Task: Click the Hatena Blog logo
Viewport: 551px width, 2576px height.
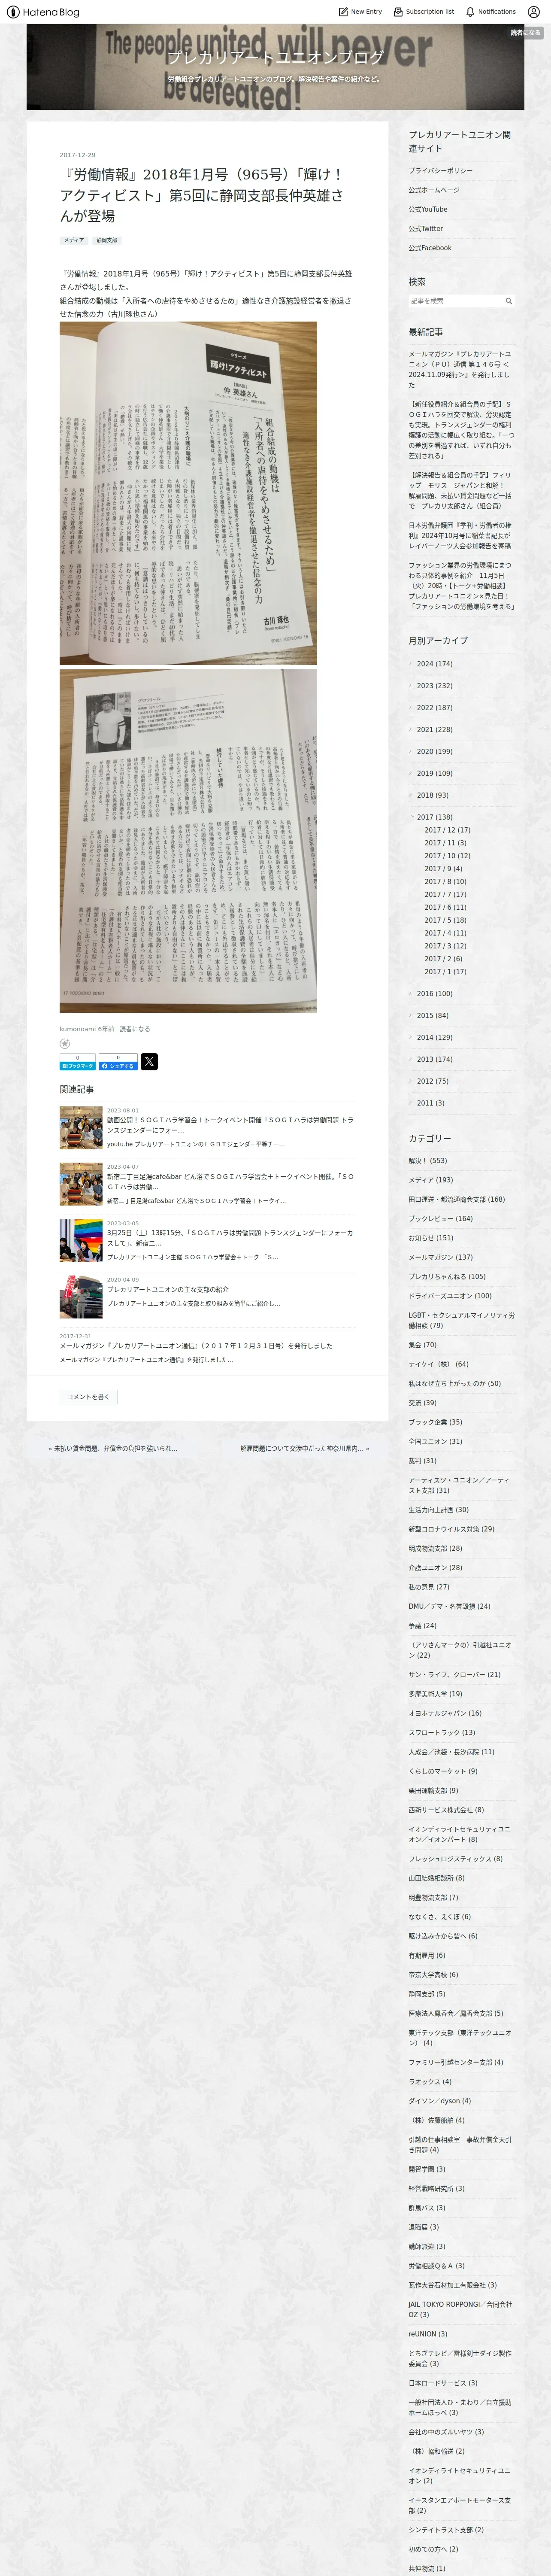Action: tap(42, 12)
